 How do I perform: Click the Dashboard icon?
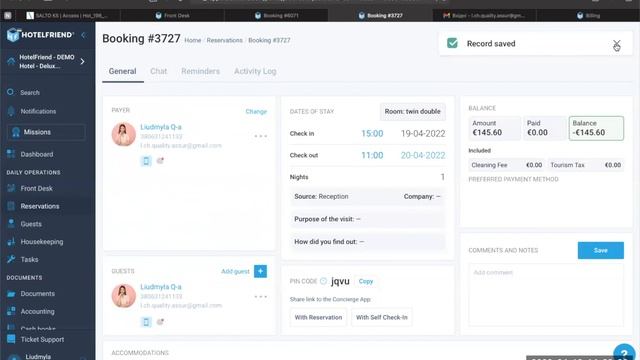(x=11, y=154)
